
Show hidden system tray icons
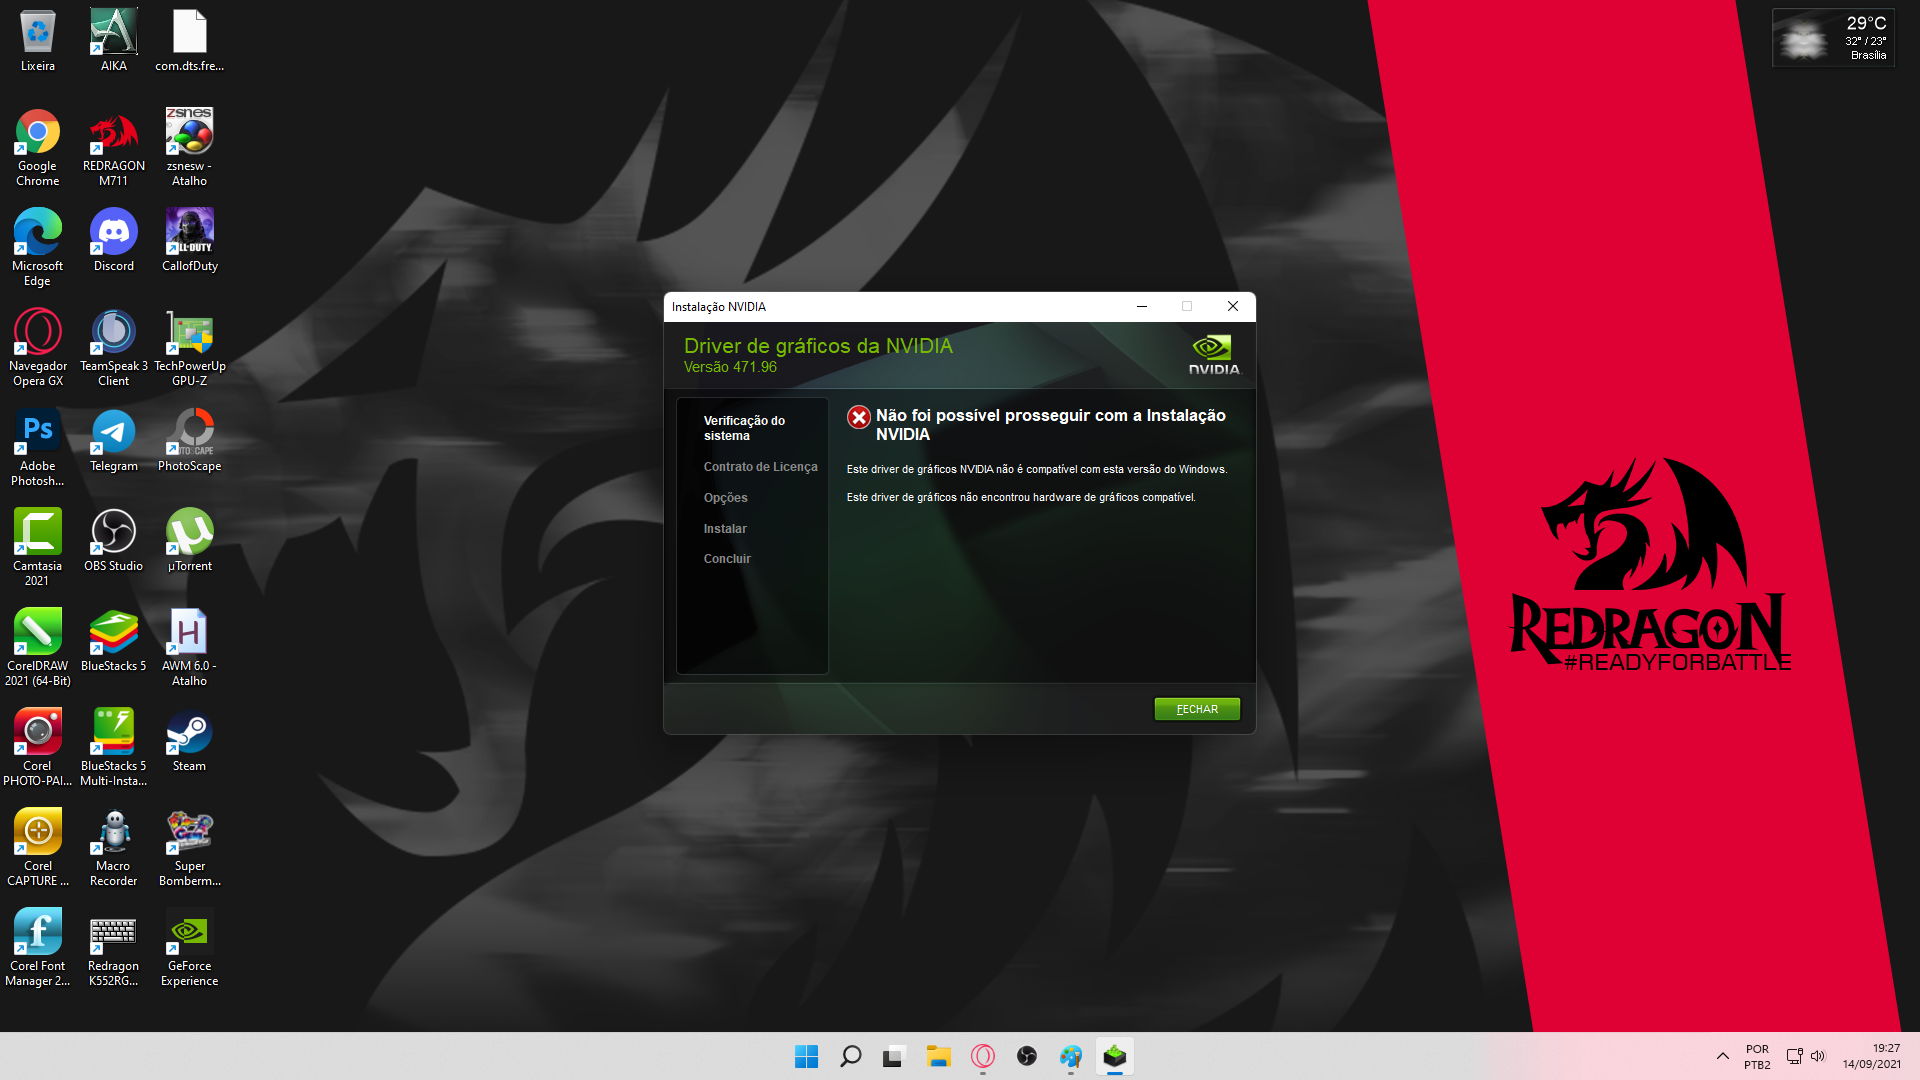point(1722,1056)
